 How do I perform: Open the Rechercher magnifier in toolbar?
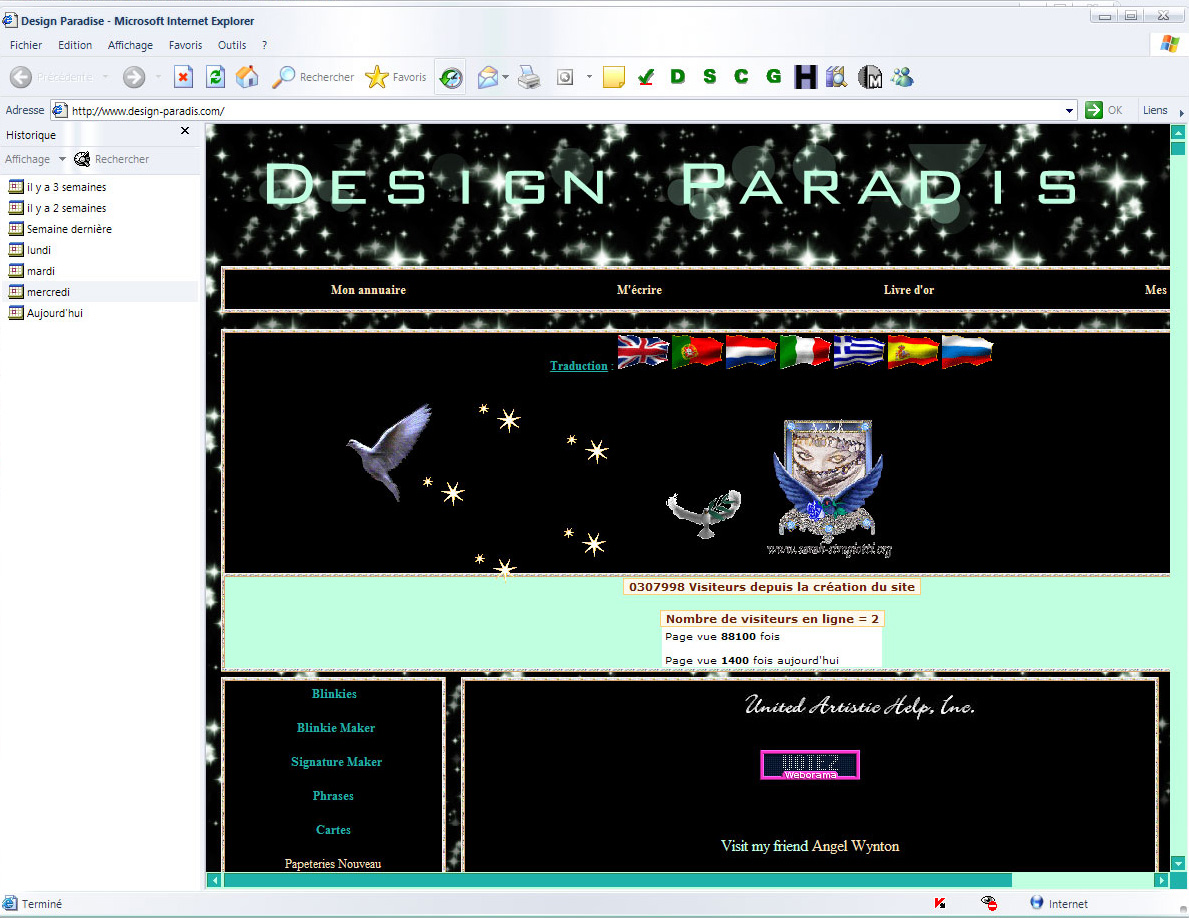click(x=313, y=77)
